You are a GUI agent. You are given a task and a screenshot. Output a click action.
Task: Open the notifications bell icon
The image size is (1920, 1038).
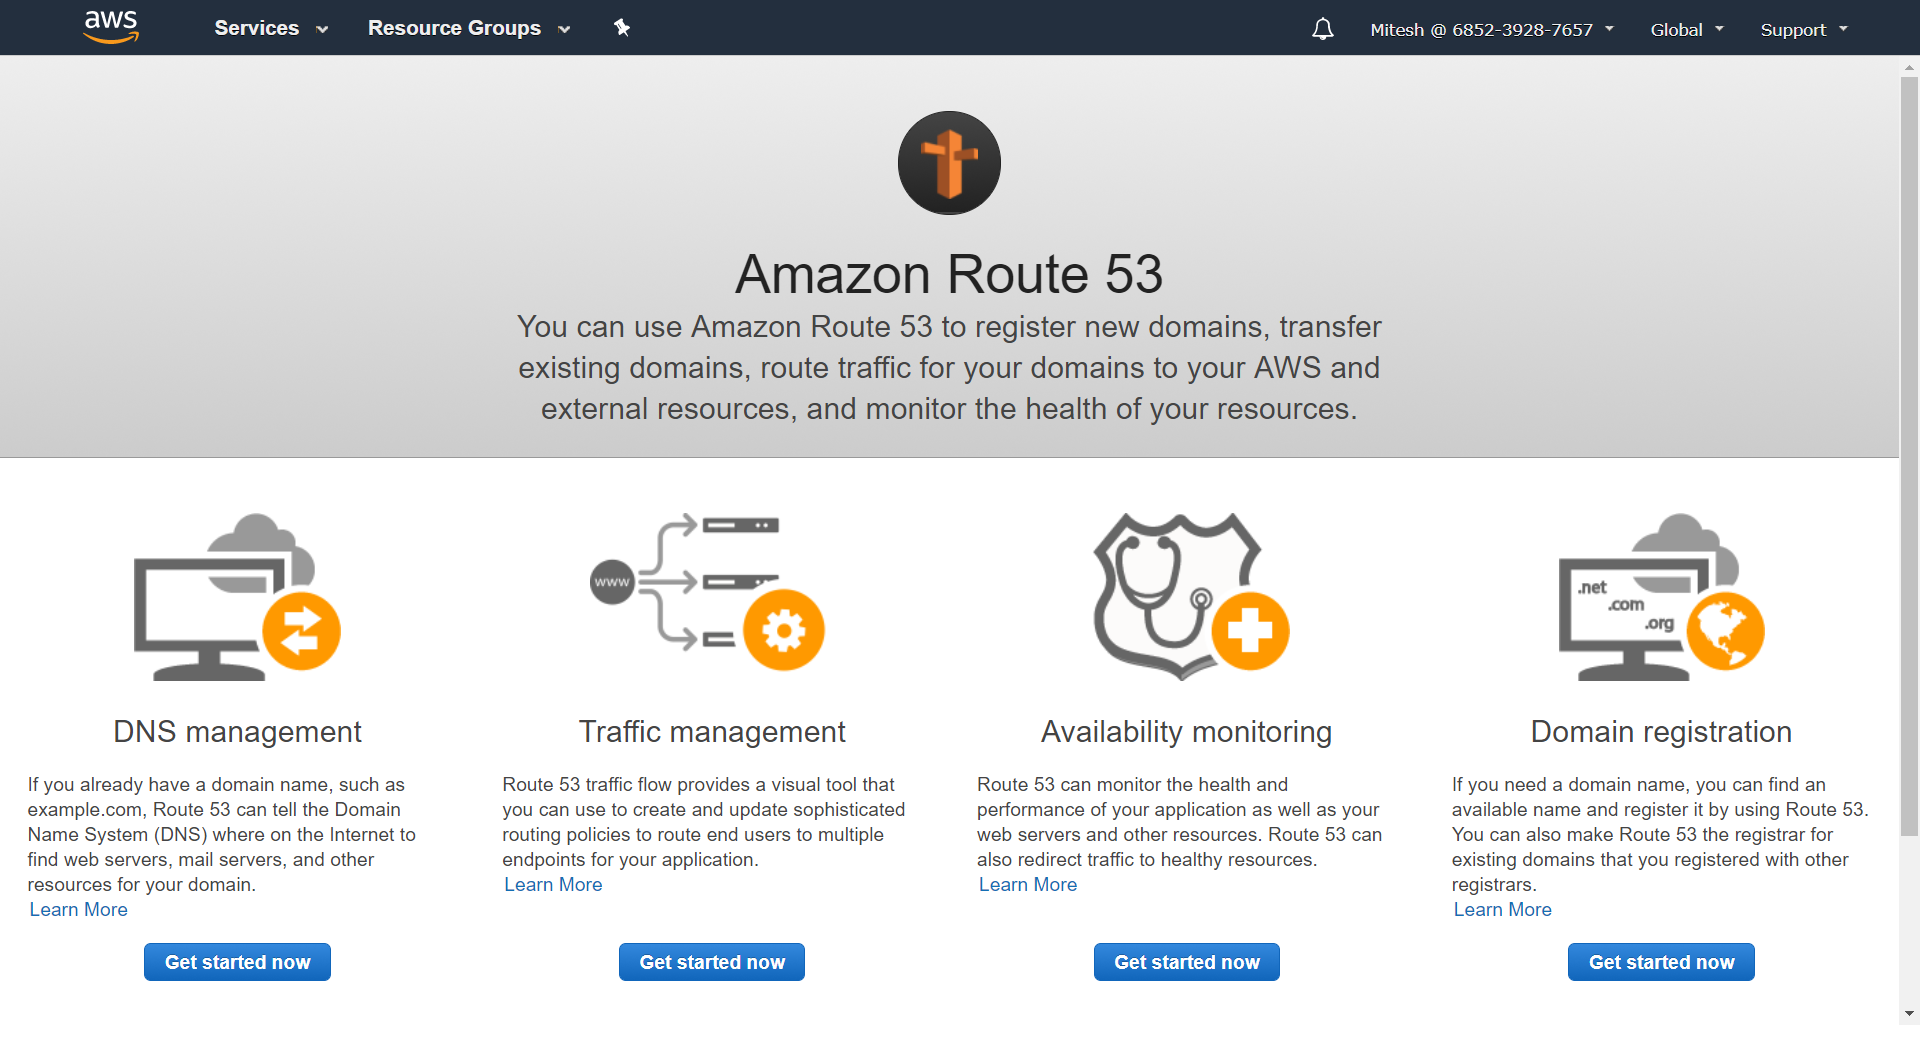[1322, 29]
